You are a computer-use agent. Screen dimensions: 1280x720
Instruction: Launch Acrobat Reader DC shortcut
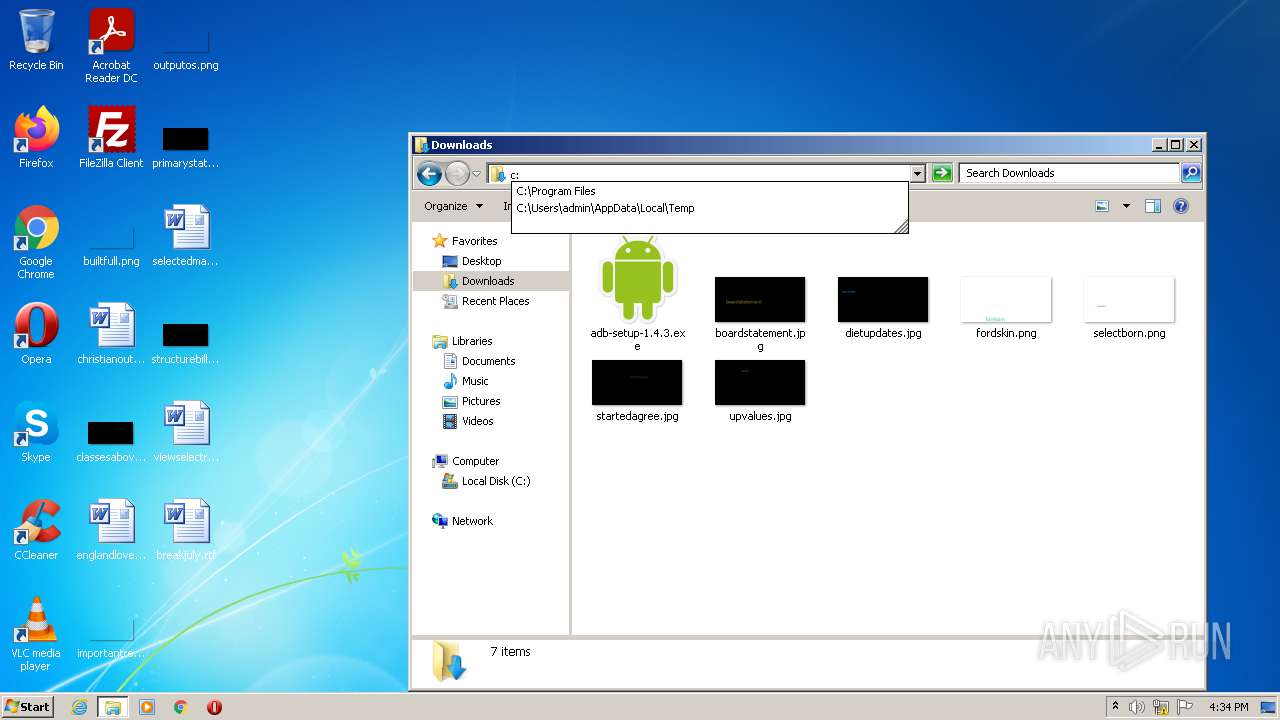pyautogui.click(x=111, y=46)
